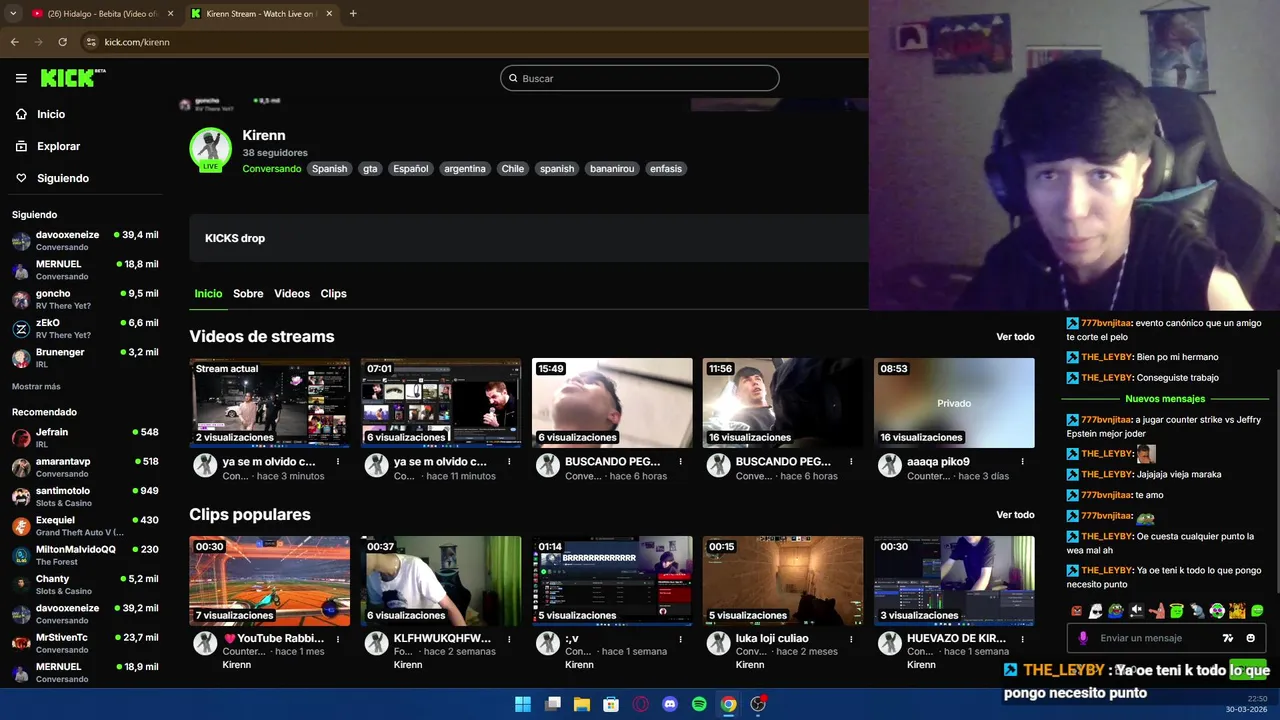Open the smiley emoji picker in chat
The image size is (1280, 720).
pos(1251,638)
